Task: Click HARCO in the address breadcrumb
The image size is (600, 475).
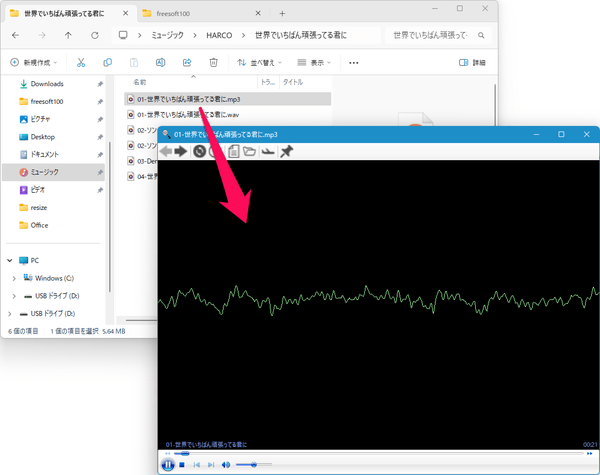Action: click(x=219, y=35)
